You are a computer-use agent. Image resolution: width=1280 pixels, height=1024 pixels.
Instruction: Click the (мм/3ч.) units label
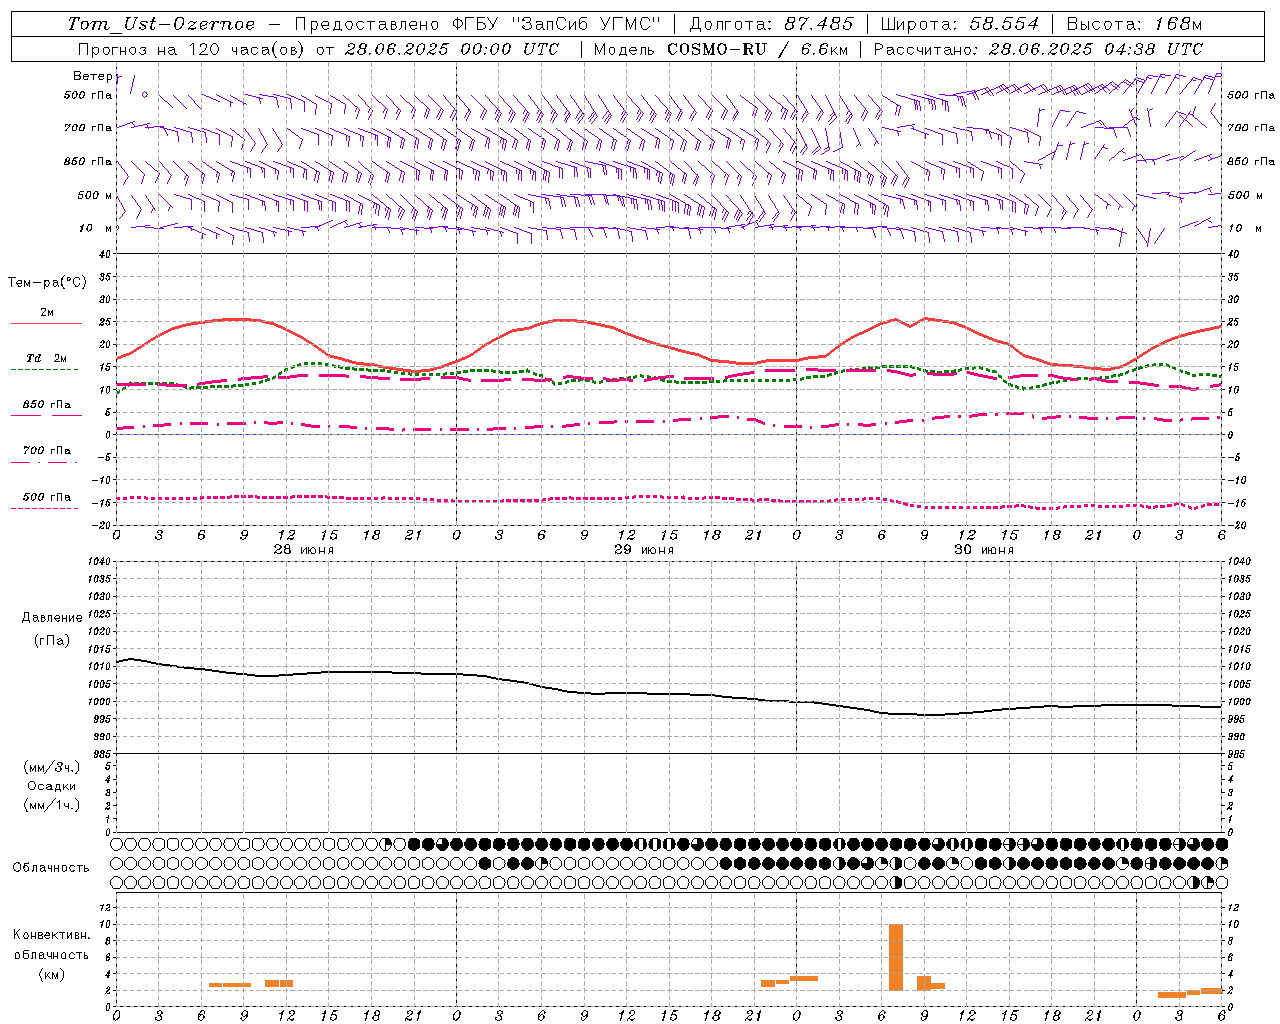coord(52,767)
